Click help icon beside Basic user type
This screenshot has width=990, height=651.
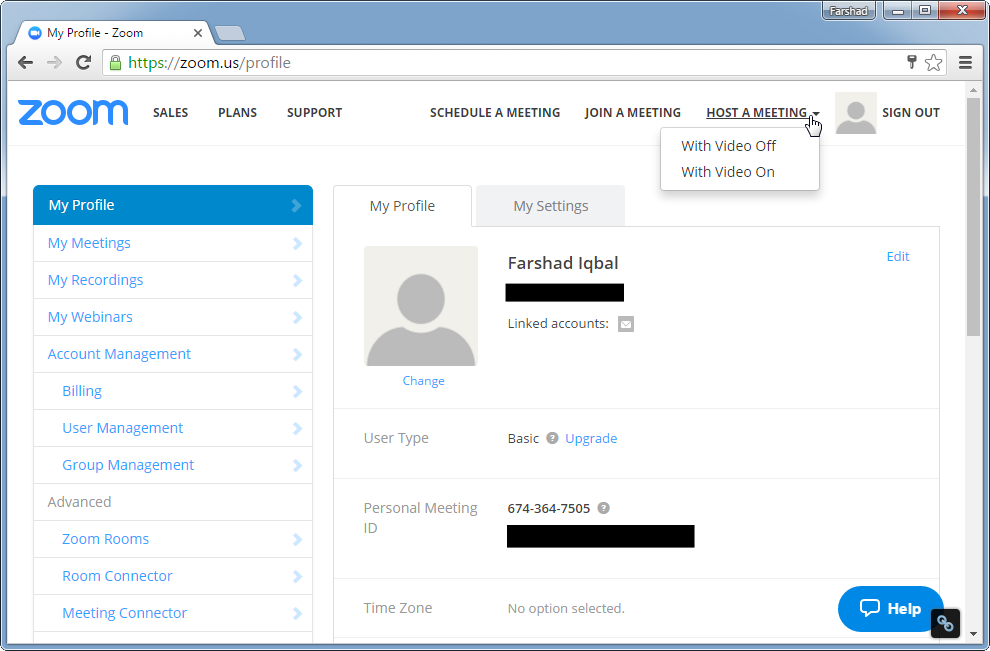click(x=552, y=438)
